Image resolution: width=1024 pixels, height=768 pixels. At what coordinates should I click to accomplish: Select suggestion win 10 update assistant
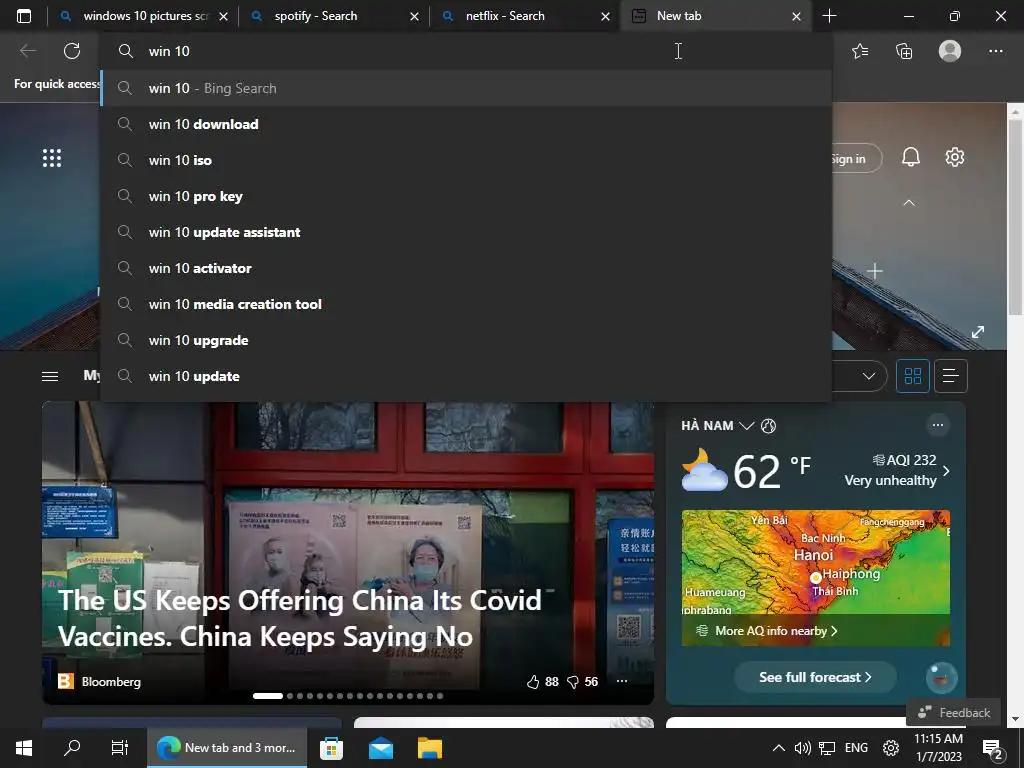[x=466, y=232]
